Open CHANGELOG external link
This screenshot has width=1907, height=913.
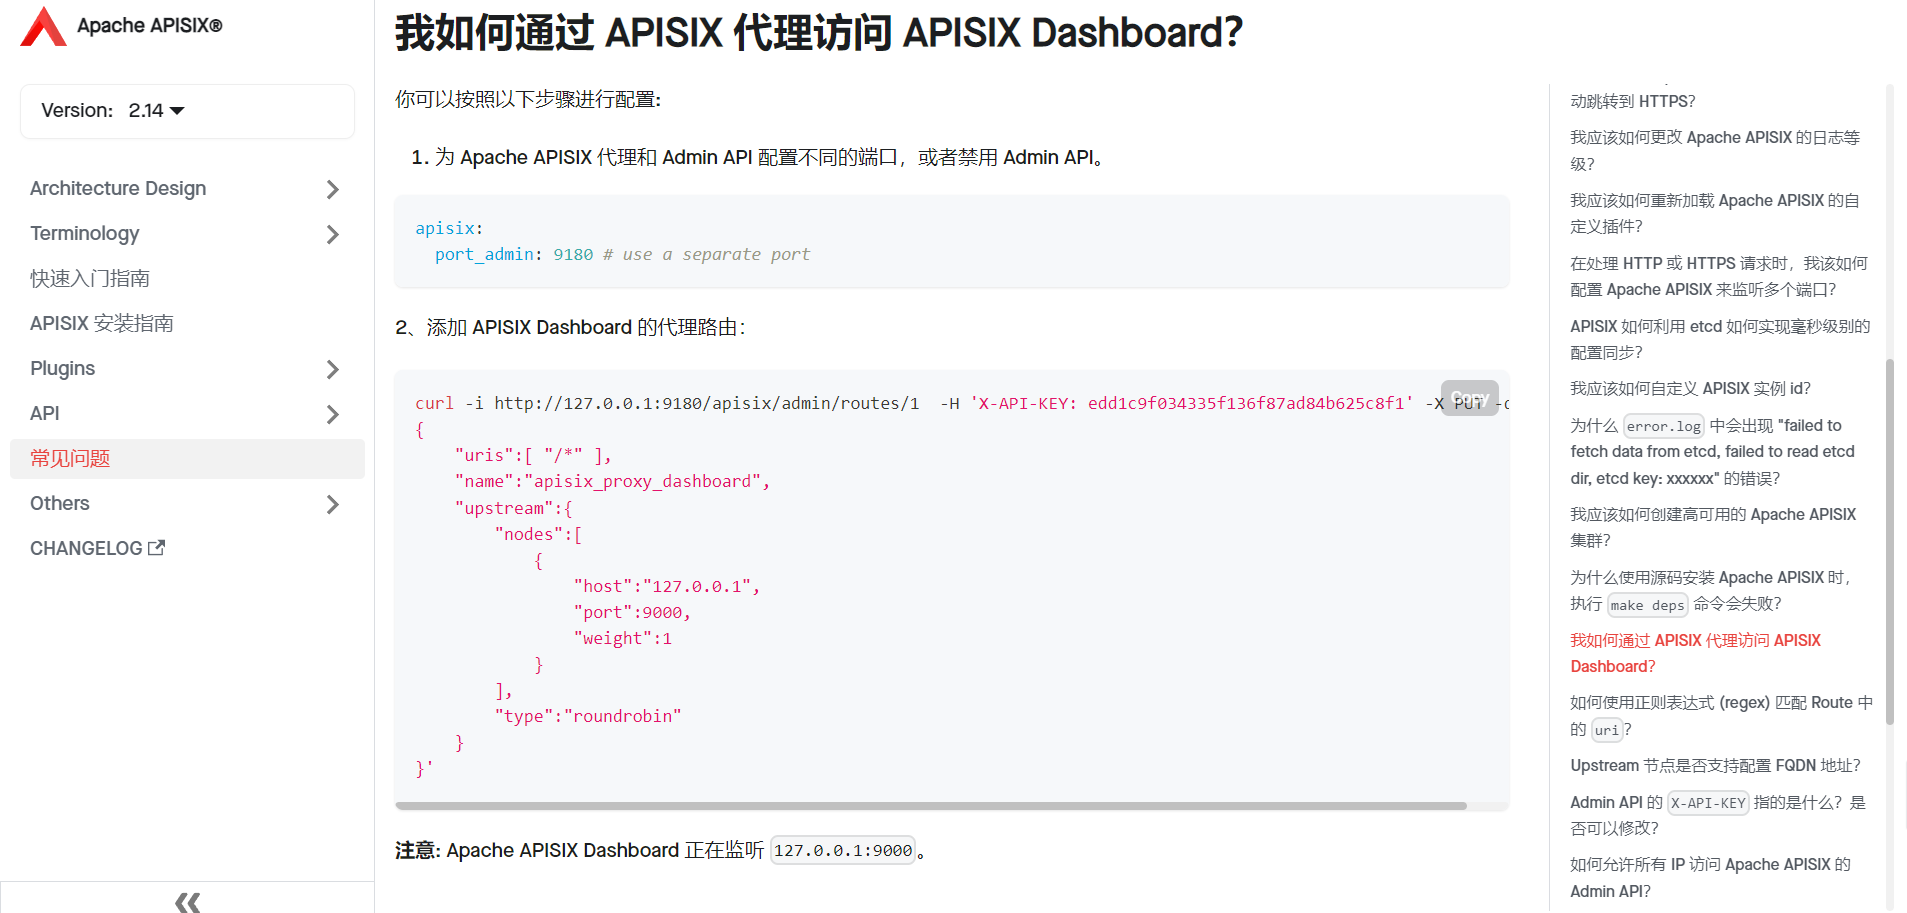97,549
